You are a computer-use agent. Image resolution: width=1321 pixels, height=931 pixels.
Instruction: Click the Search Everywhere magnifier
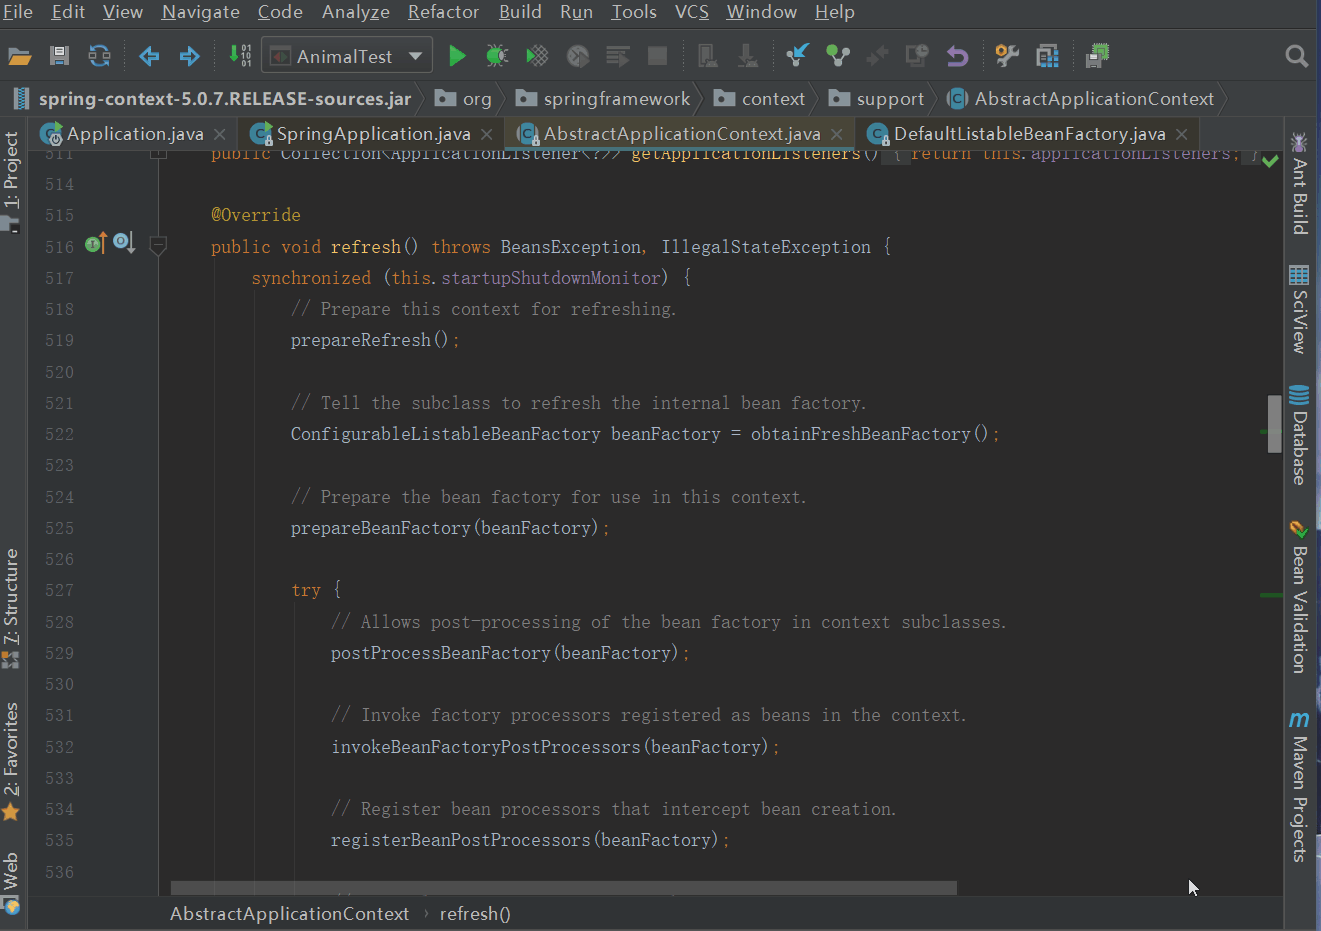tap(1296, 56)
